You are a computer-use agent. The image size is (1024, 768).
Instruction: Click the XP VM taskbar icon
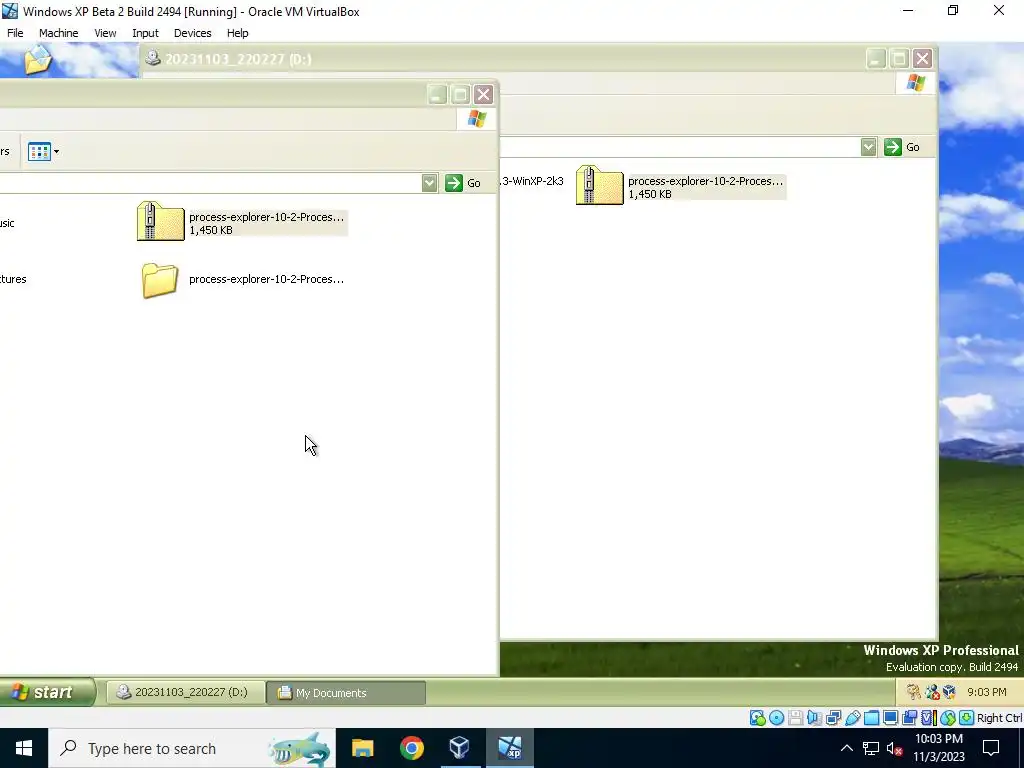[509, 748]
